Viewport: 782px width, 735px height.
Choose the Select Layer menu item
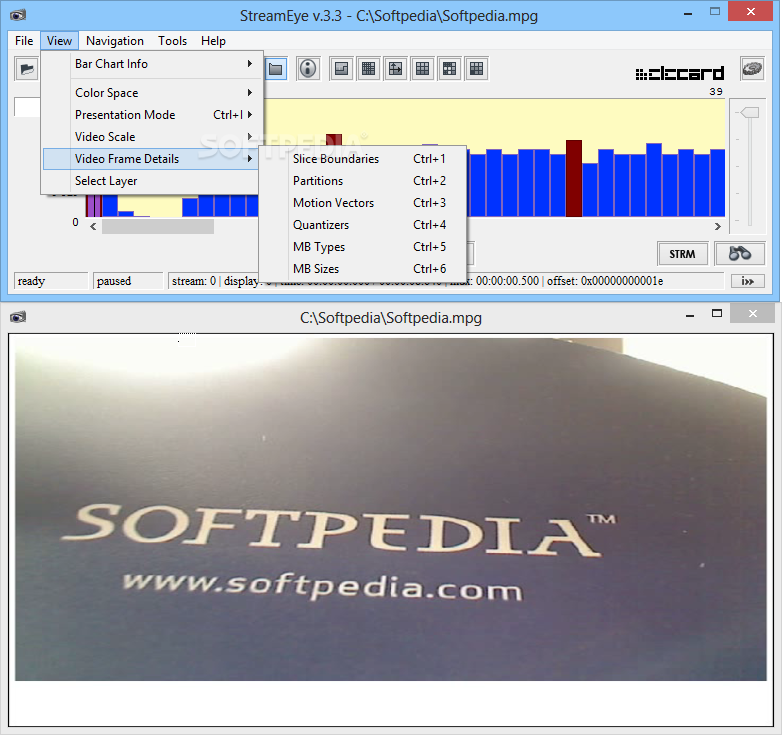(x=151, y=181)
